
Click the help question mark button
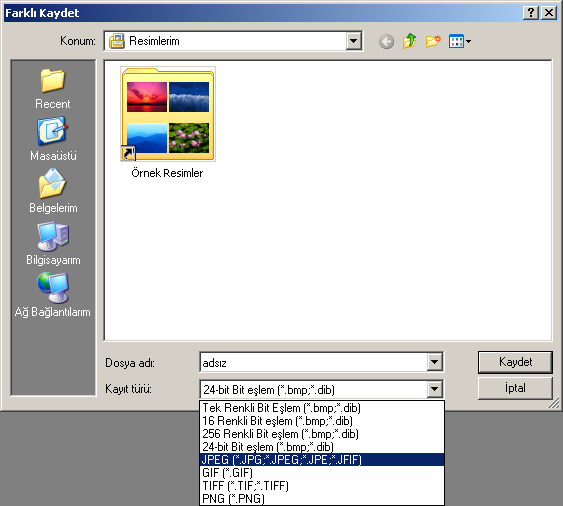(531, 13)
